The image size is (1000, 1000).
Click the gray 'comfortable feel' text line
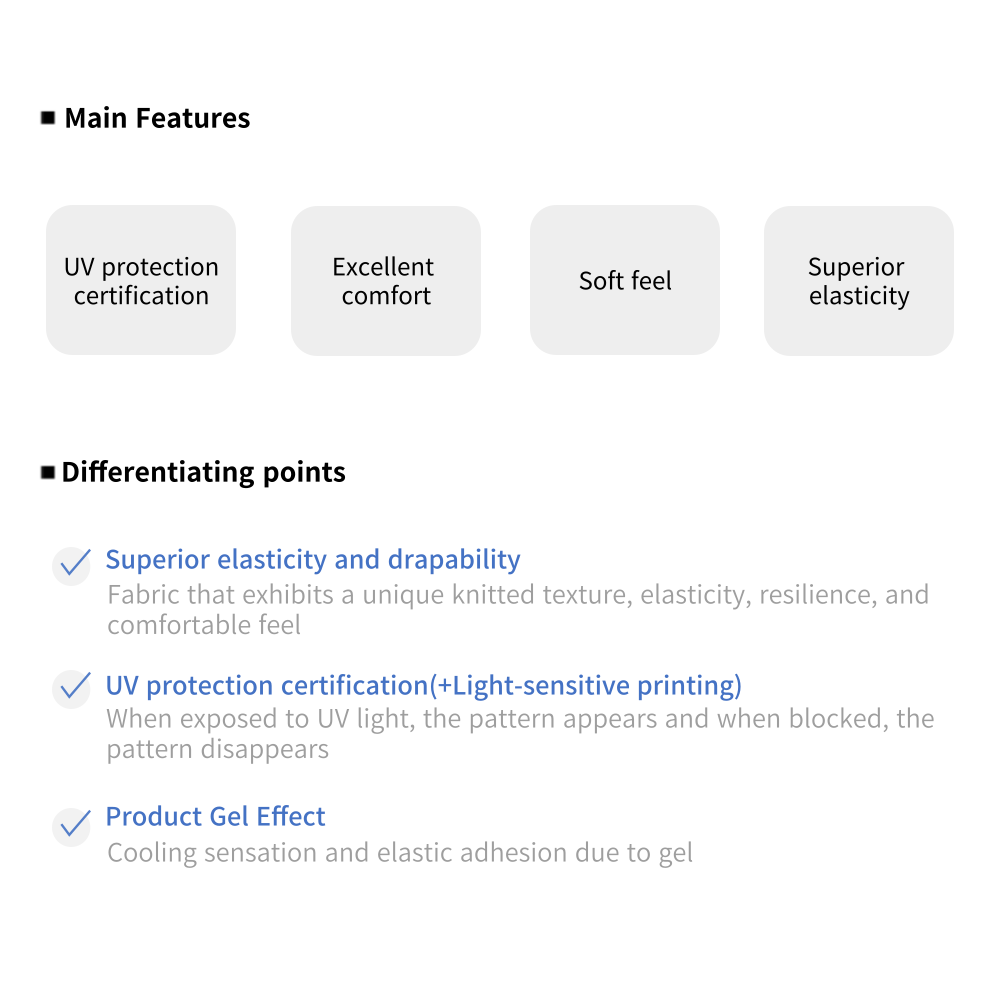pyautogui.click(x=204, y=625)
